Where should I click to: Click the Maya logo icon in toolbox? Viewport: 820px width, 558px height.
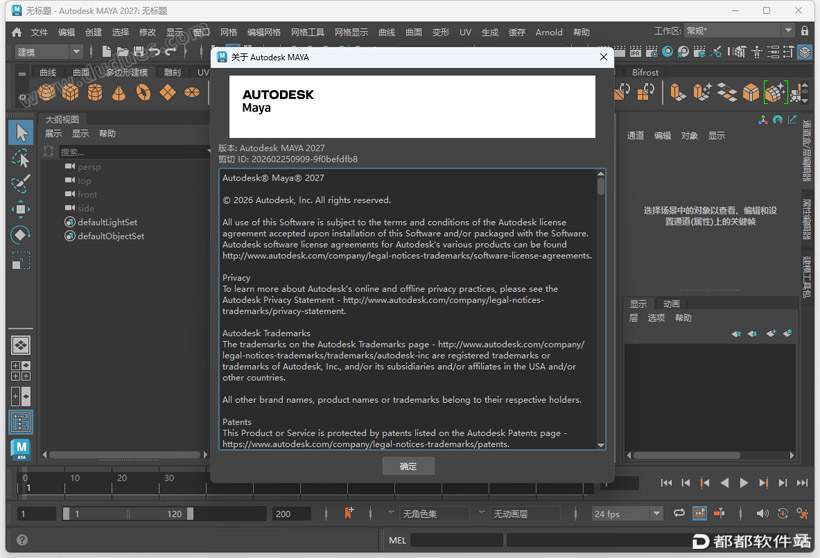point(21,449)
